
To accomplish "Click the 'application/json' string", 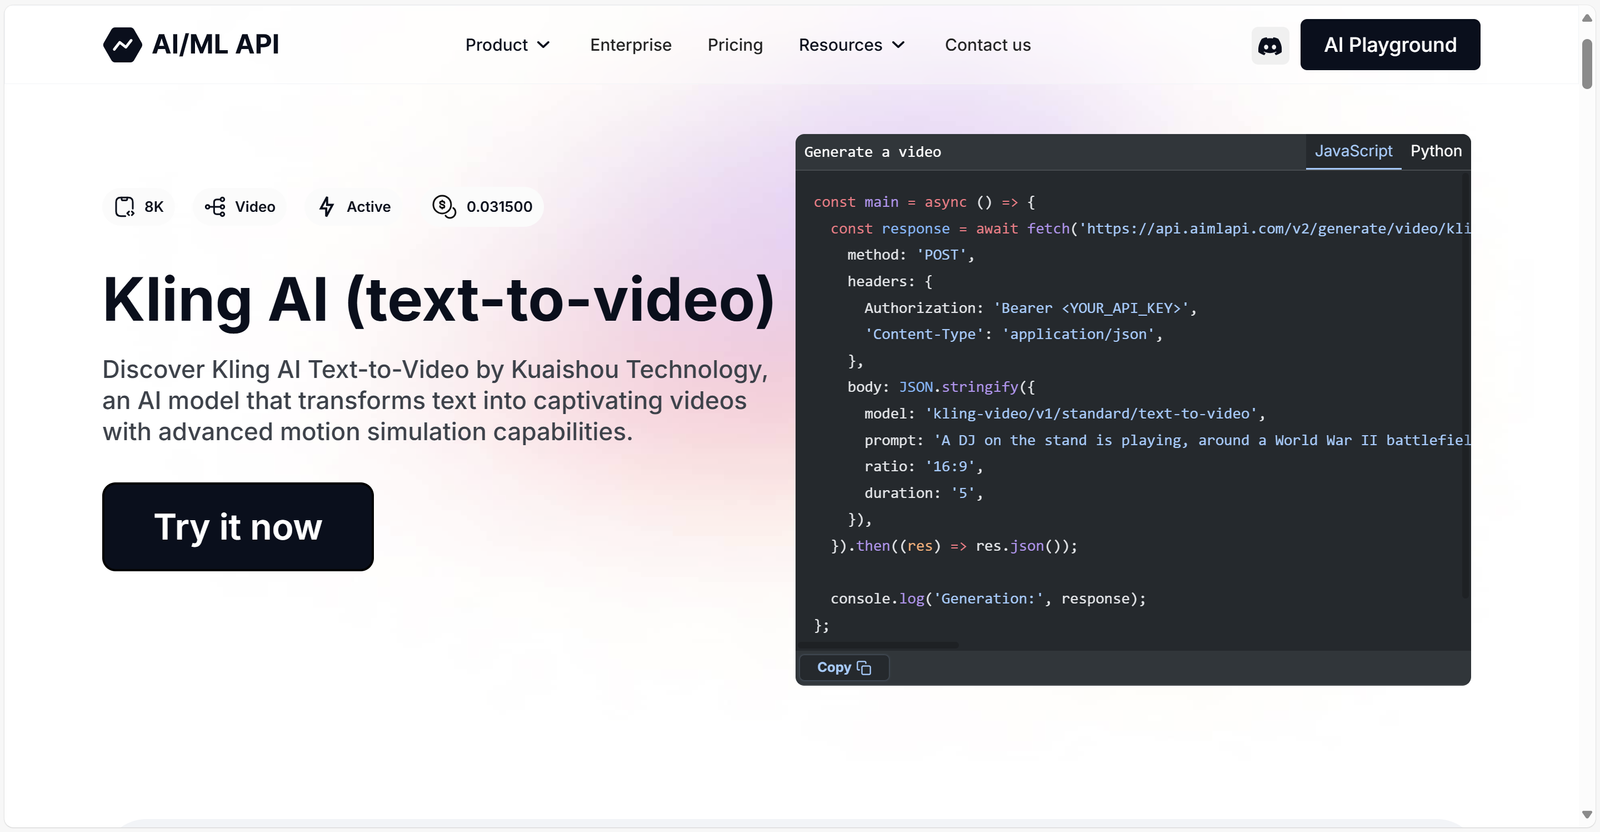I will point(1078,334).
